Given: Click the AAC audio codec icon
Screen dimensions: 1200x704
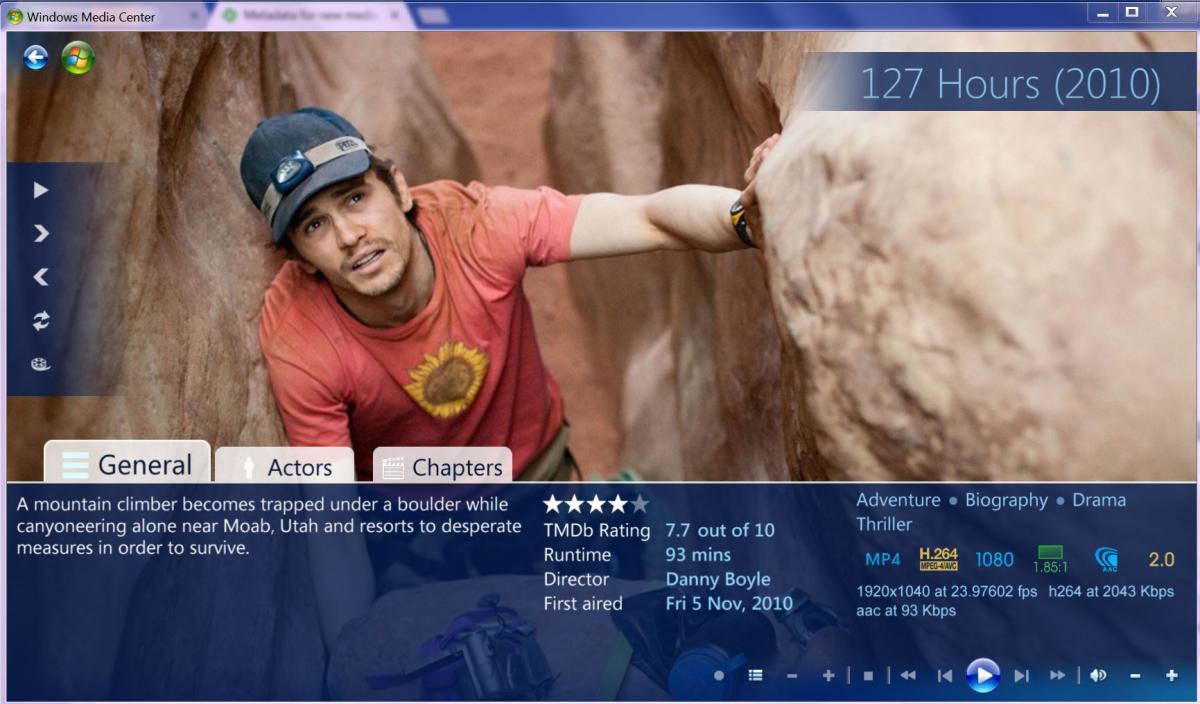Looking at the screenshot, I should (x=1107, y=559).
